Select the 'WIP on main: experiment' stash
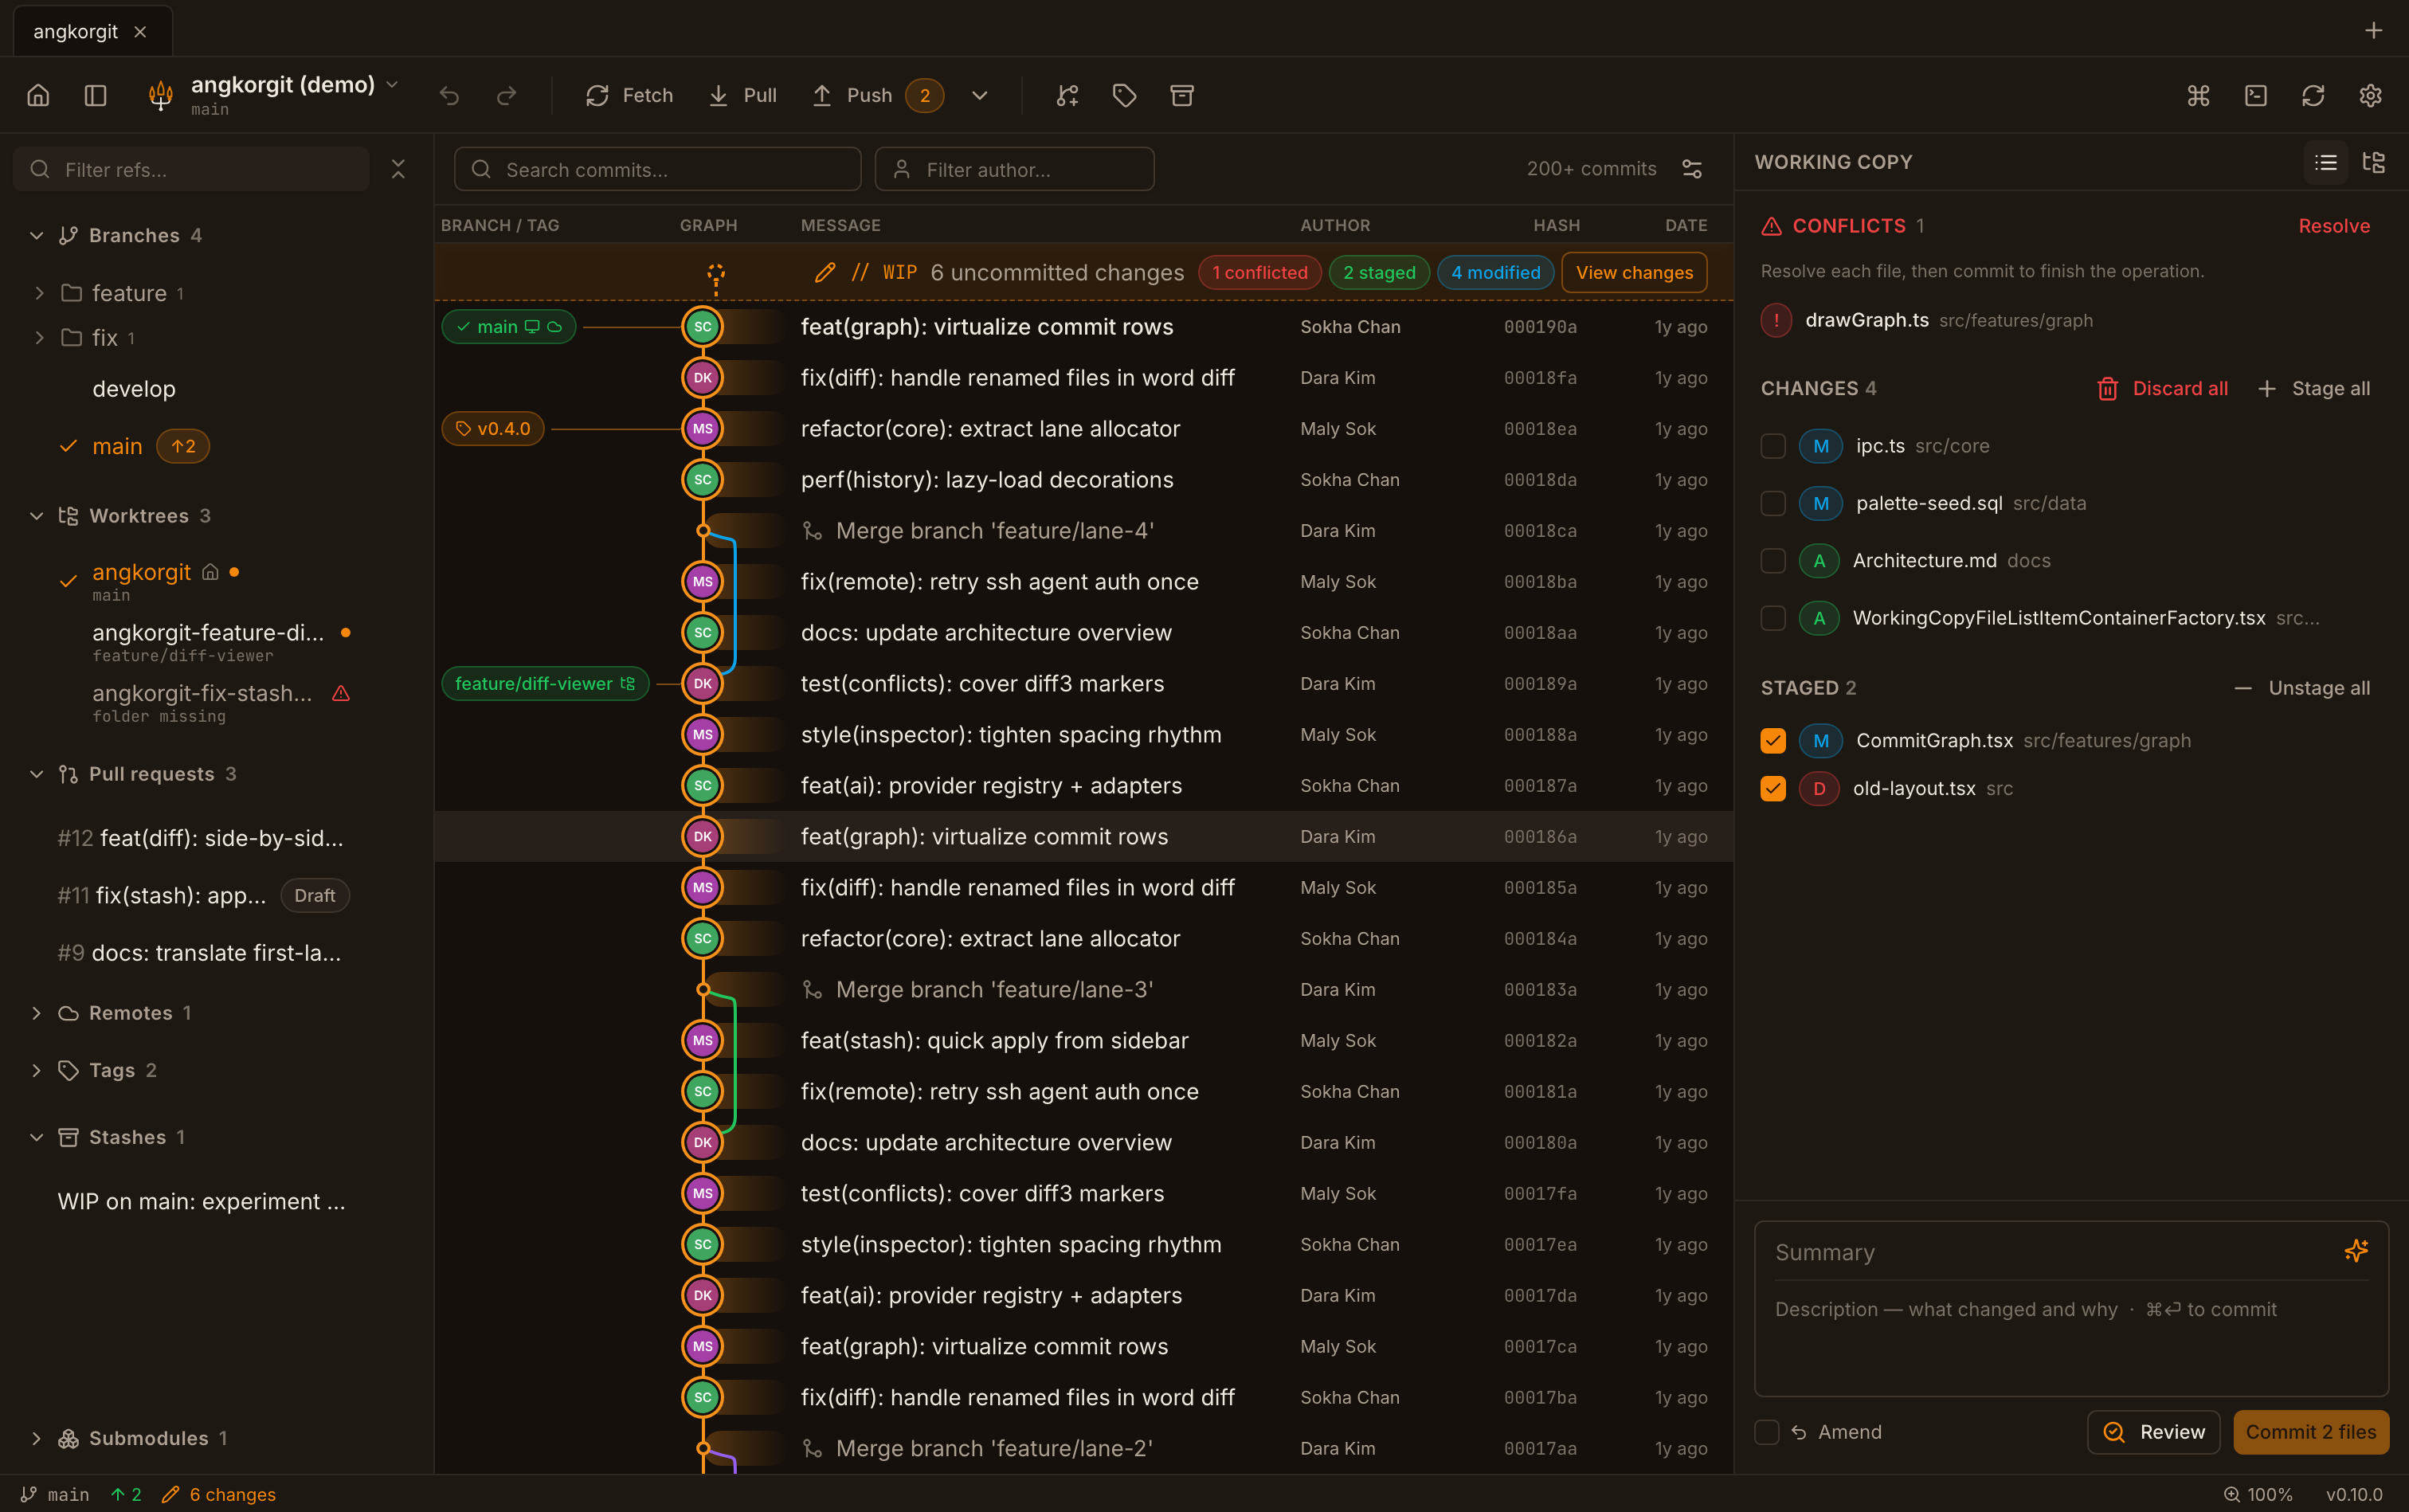 (x=202, y=1201)
